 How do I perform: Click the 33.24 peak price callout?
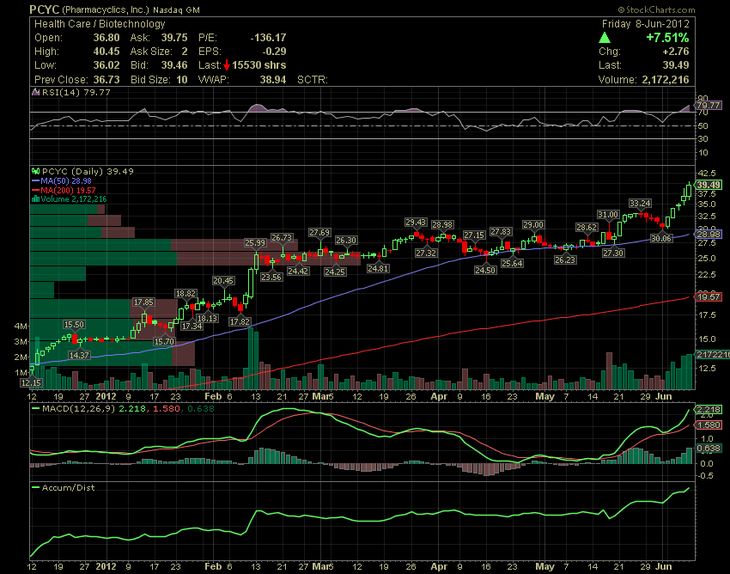point(640,203)
